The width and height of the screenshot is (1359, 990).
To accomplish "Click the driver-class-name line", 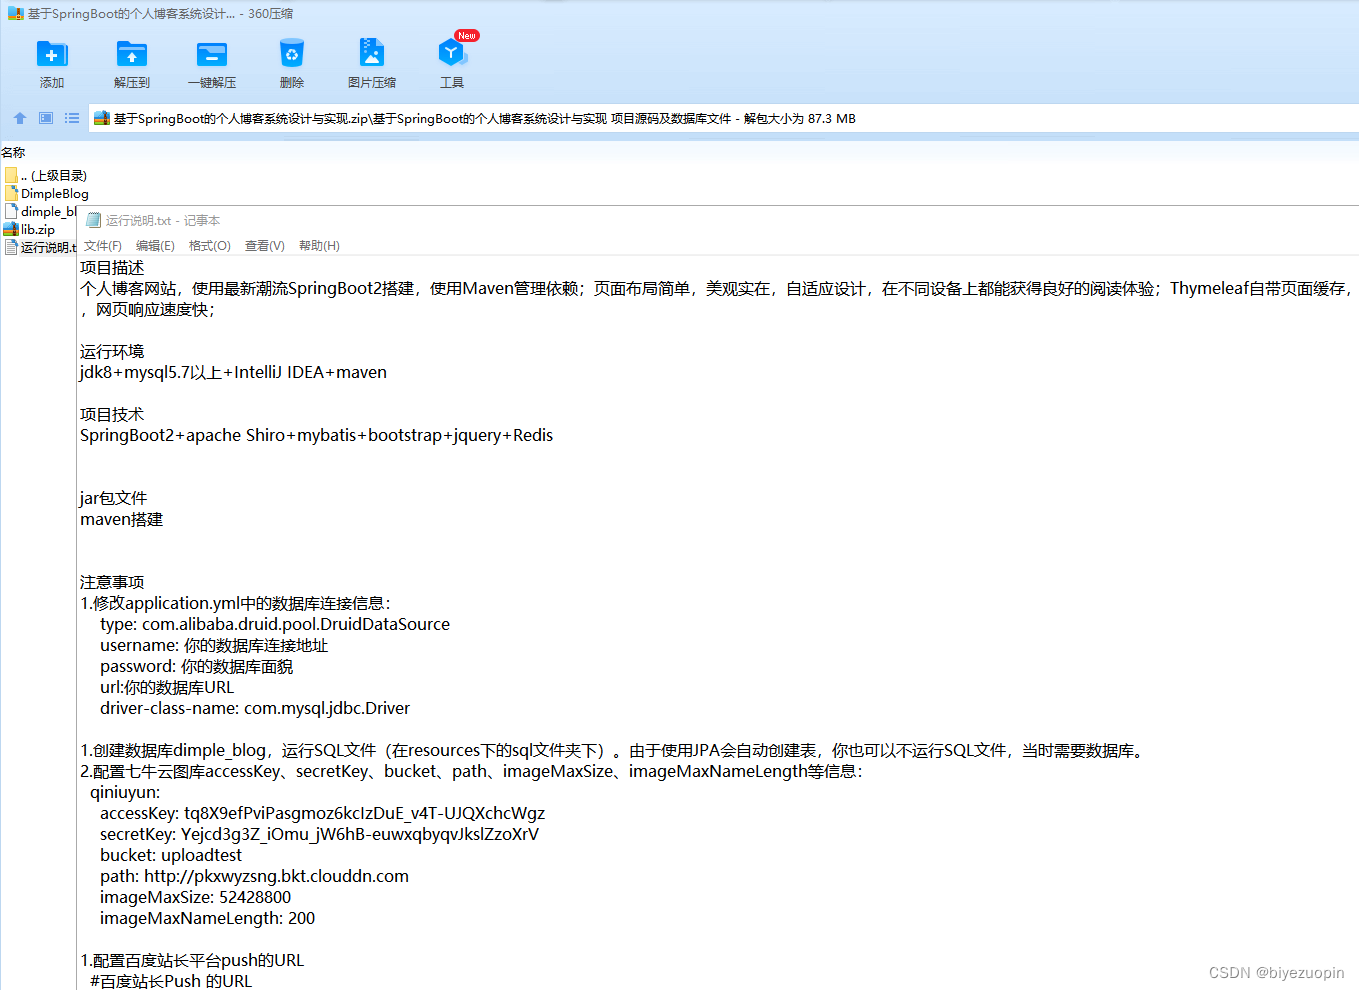I will tap(255, 709).
